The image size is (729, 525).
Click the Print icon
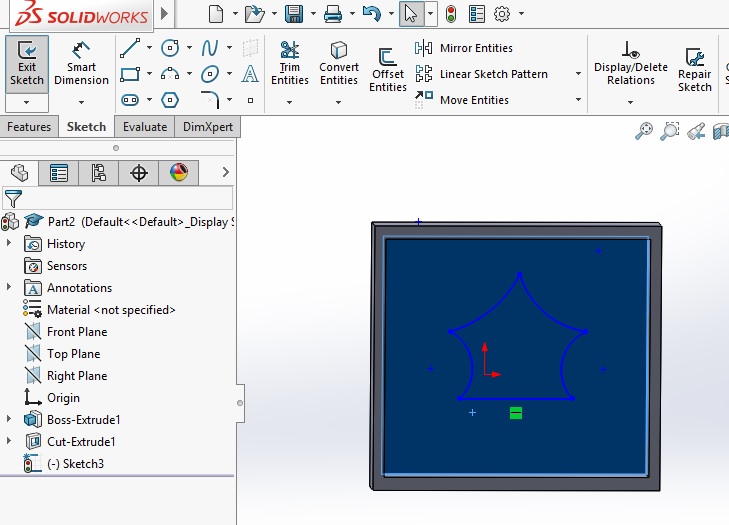(x=333, y=14)
